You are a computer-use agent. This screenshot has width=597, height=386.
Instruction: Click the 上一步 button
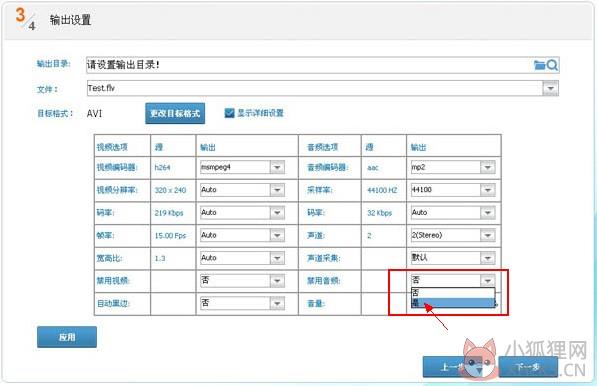click(452, 367)
